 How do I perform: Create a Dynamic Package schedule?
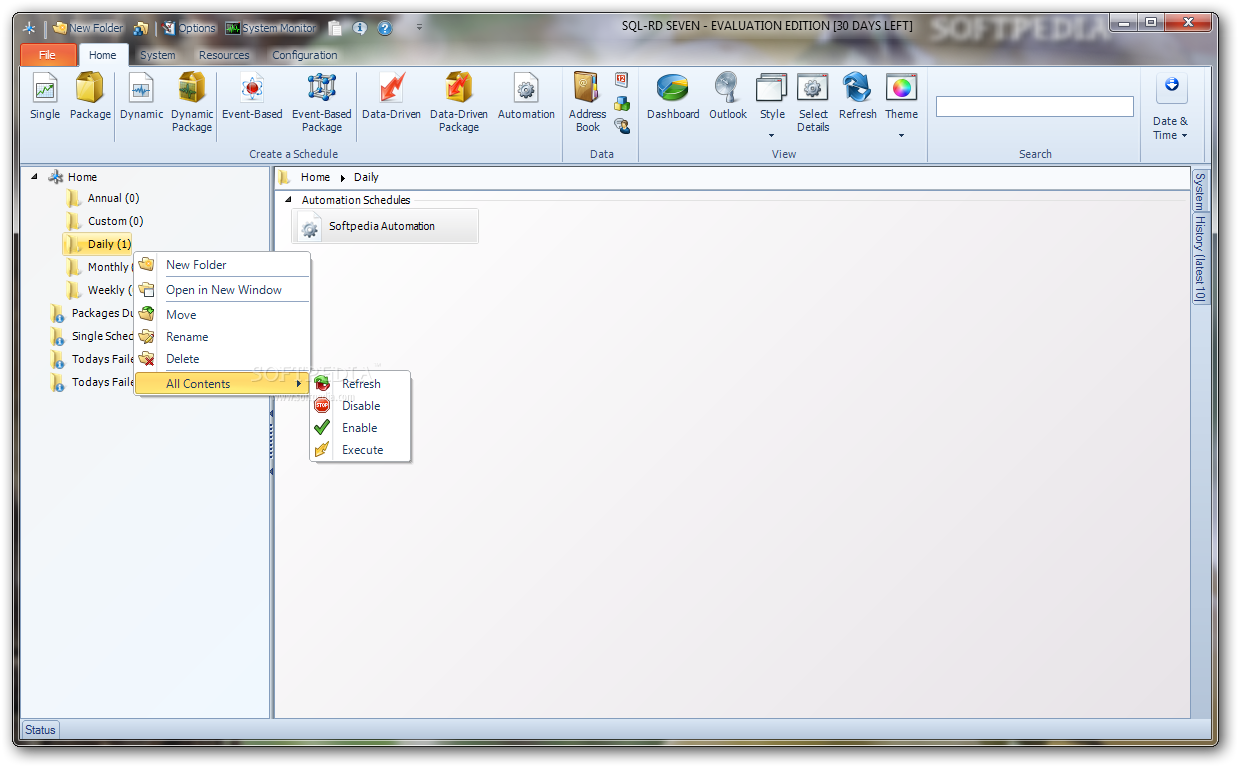[192, 103]
